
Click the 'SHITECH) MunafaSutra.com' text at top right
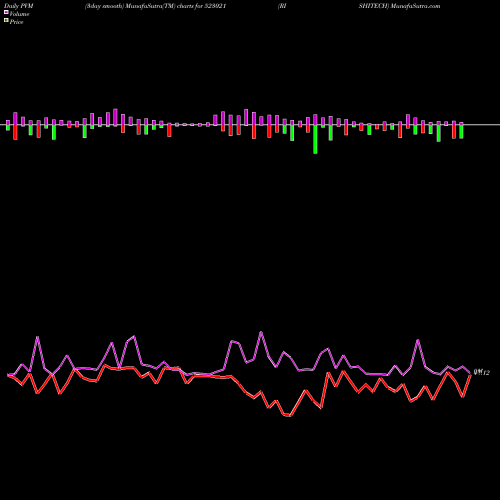[399, 6]
